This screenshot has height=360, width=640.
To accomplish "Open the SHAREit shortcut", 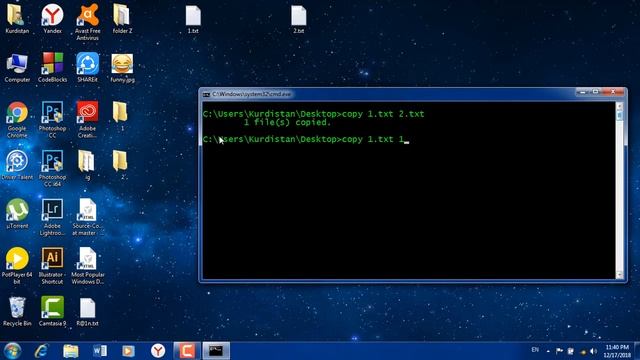I will pos(87,68).
